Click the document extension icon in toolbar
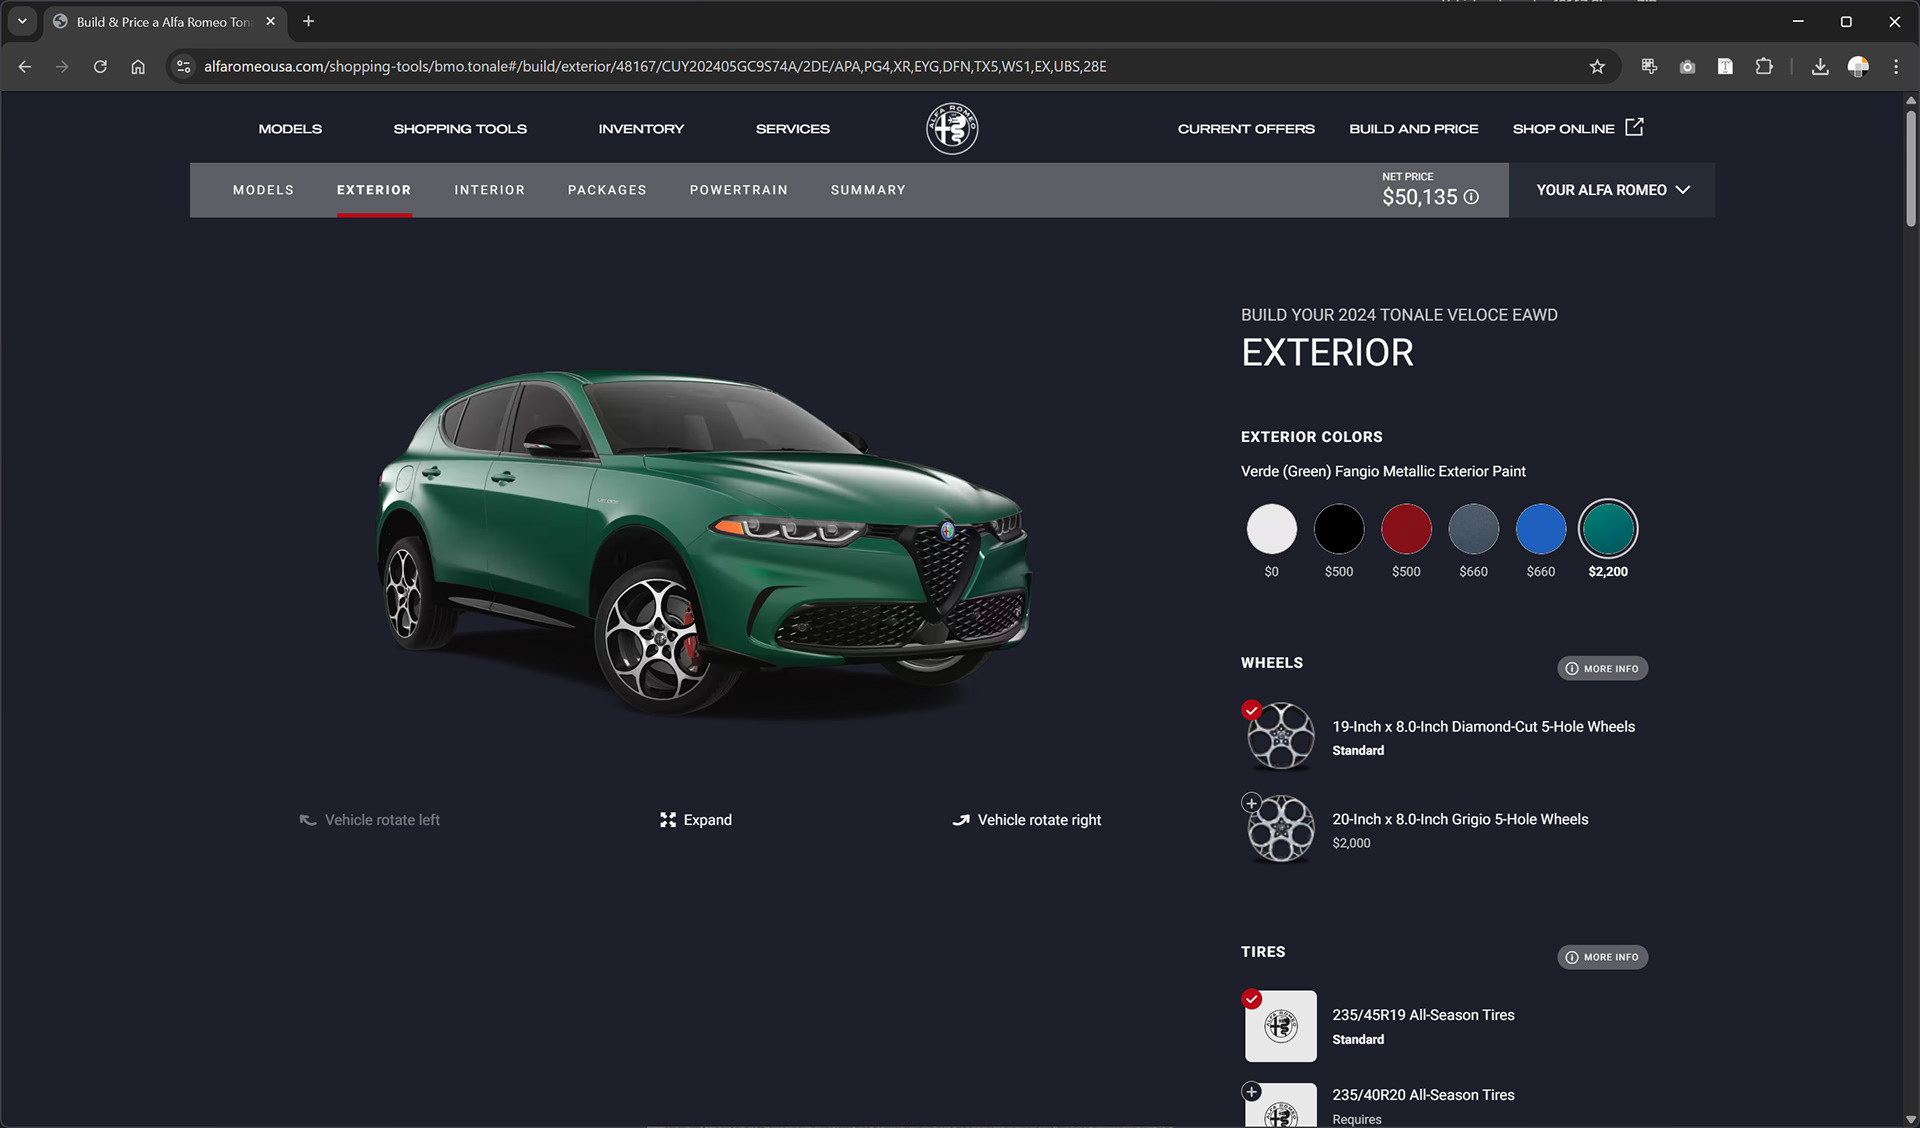1920x1128 pixels. point(1725,66)
